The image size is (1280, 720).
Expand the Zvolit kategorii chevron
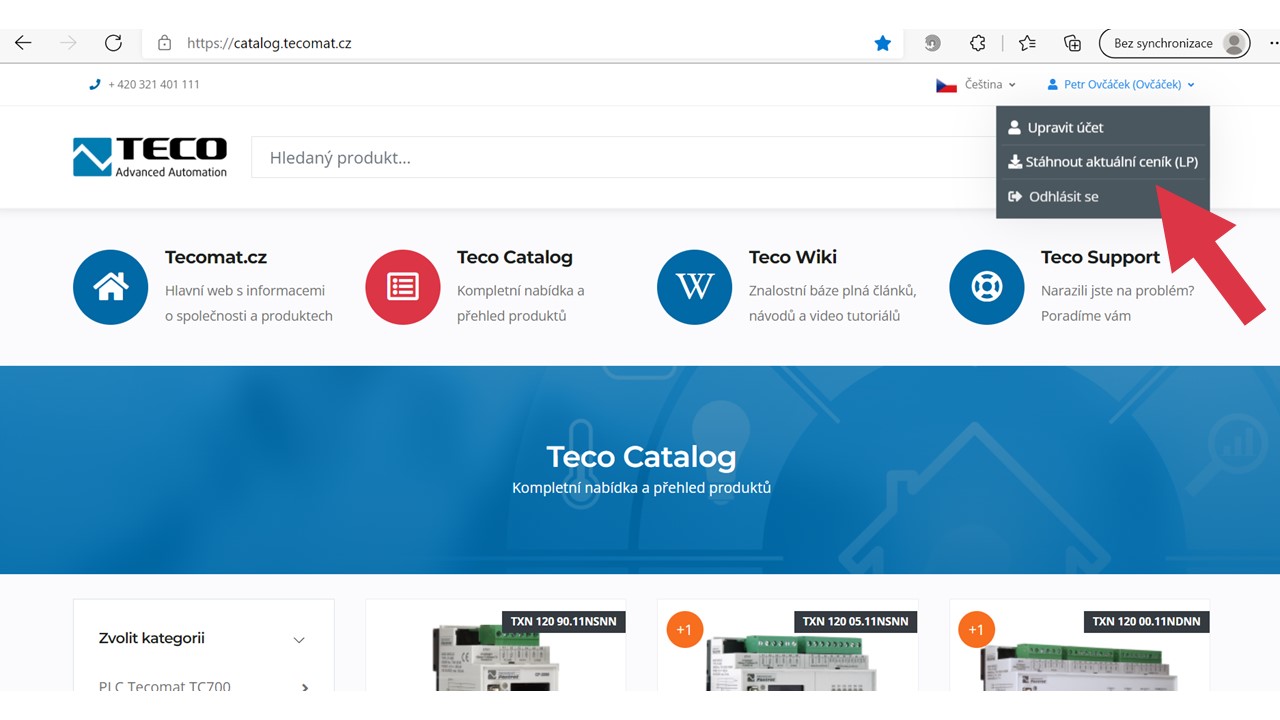(x=298, y=640)
